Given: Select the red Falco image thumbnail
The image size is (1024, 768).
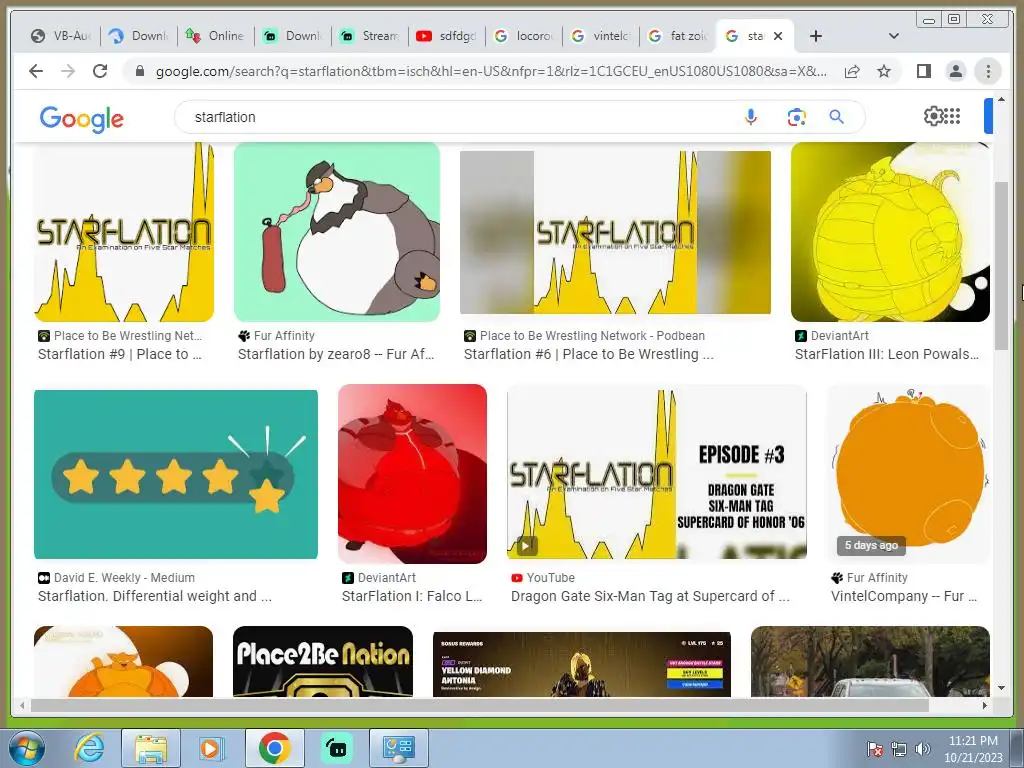Looking at the screenshot, I should (412, 474).
